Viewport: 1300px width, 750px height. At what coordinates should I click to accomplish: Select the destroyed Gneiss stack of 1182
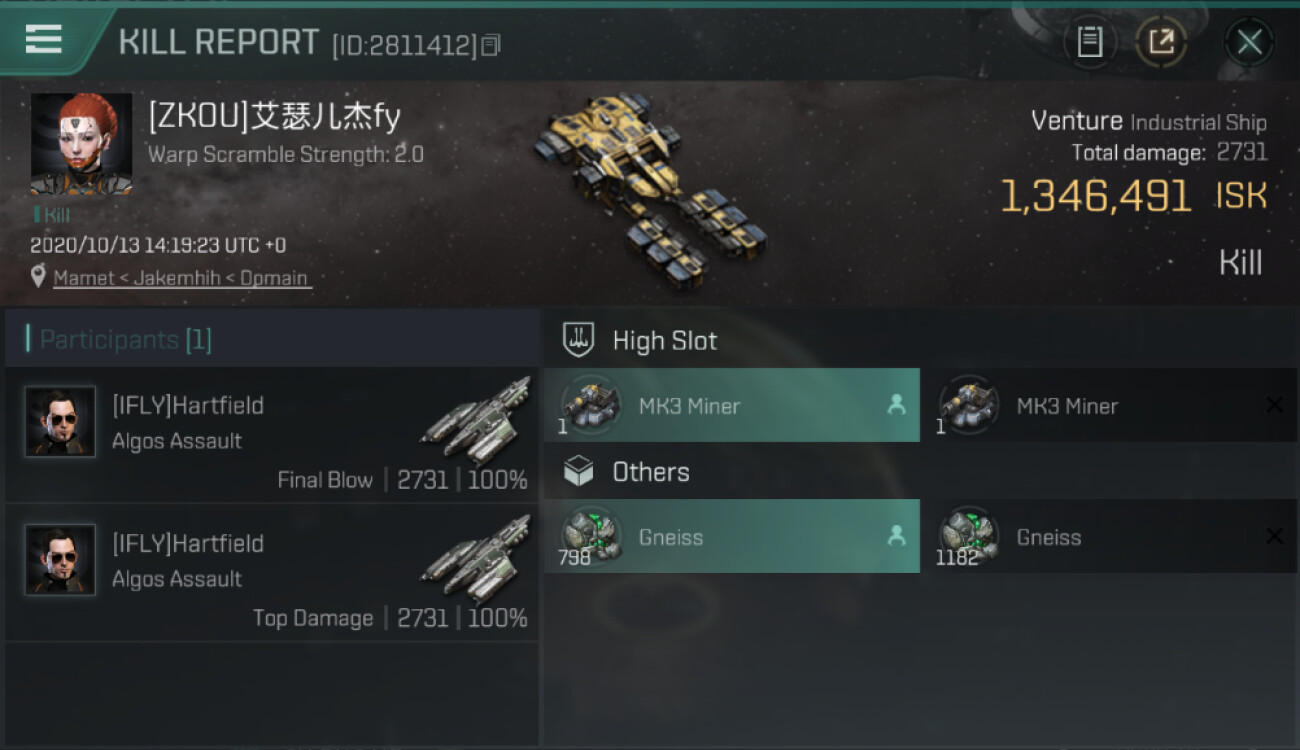pyautogui.click(x=1110, y=536)
